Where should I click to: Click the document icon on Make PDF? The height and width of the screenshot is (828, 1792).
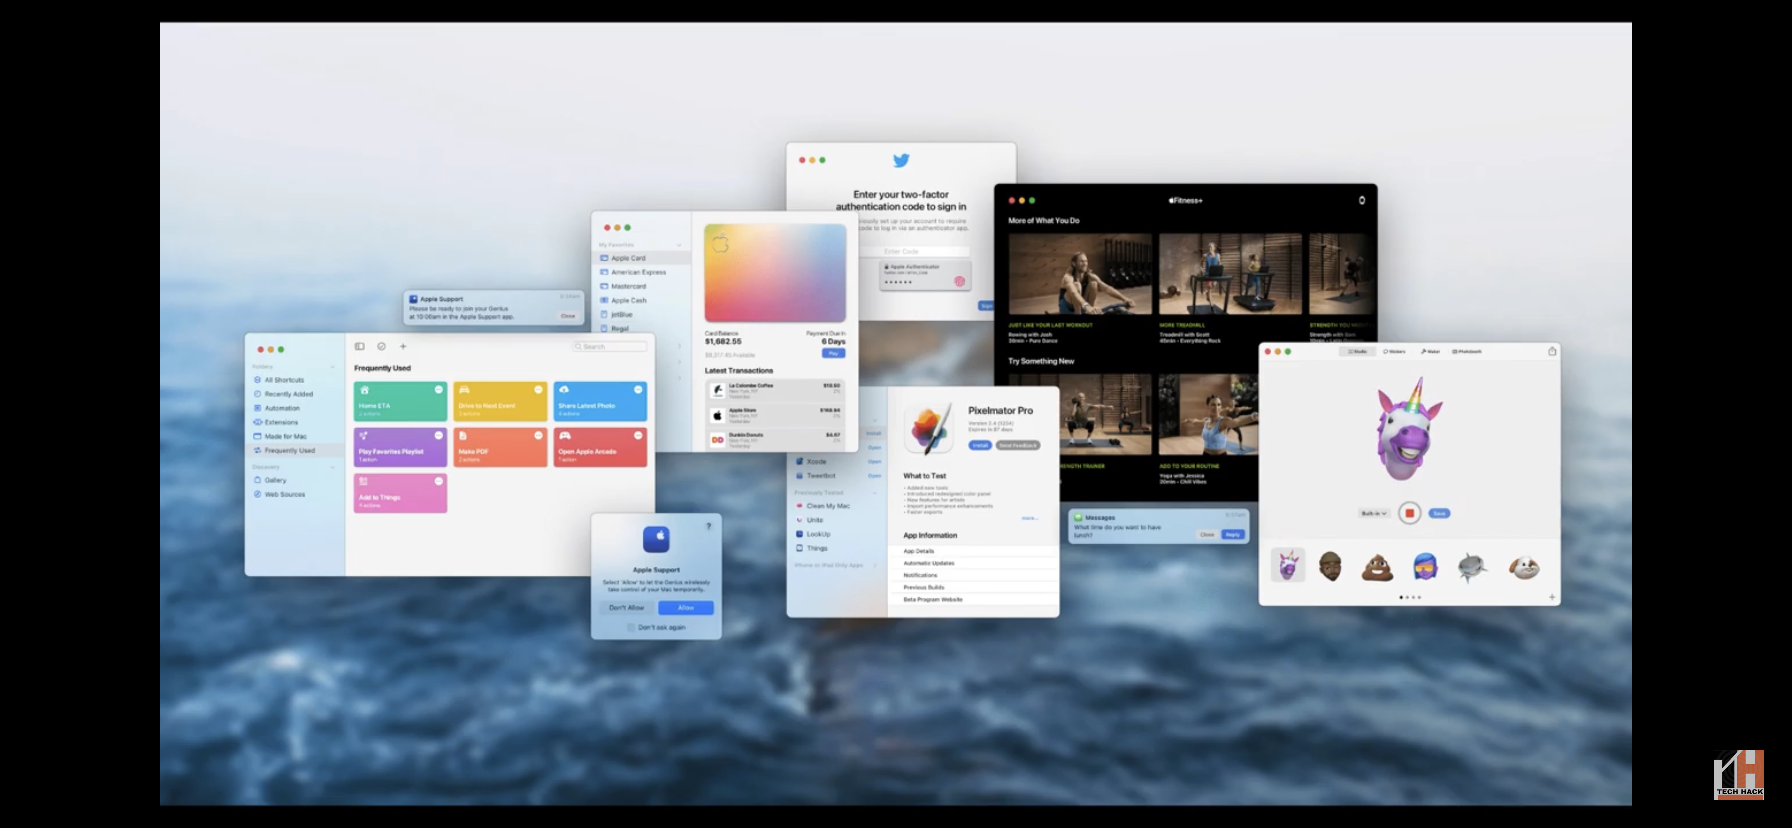pyautogui.click(x=463, y=436)
